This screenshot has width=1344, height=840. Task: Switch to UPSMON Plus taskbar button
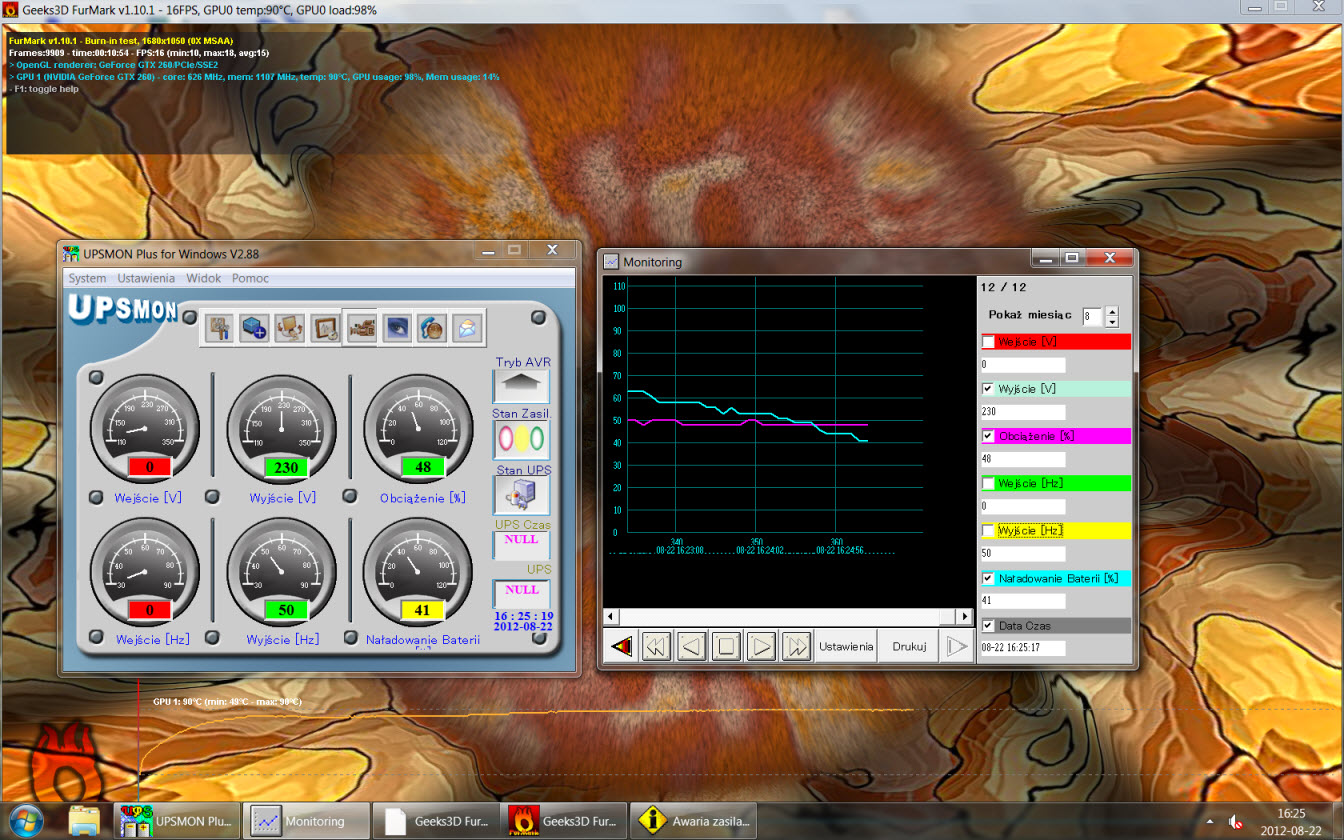pyautogui.click(x=177, y=821)
